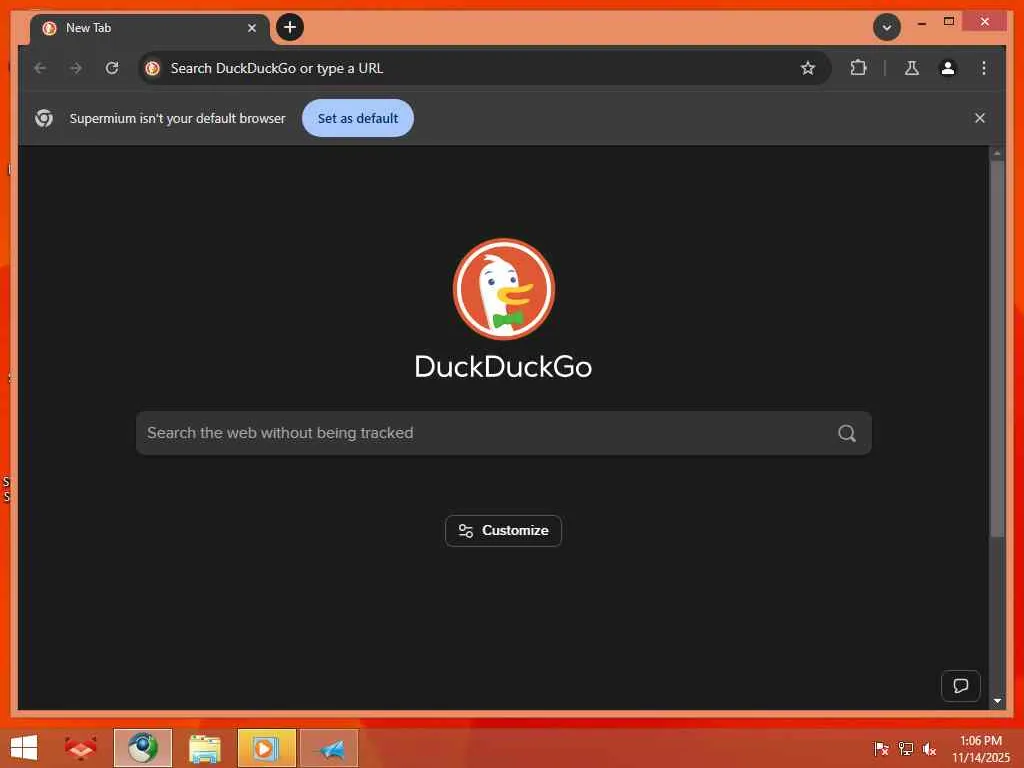
Task: Click the DuckDuckGo wordmark text
Action: 504,367
